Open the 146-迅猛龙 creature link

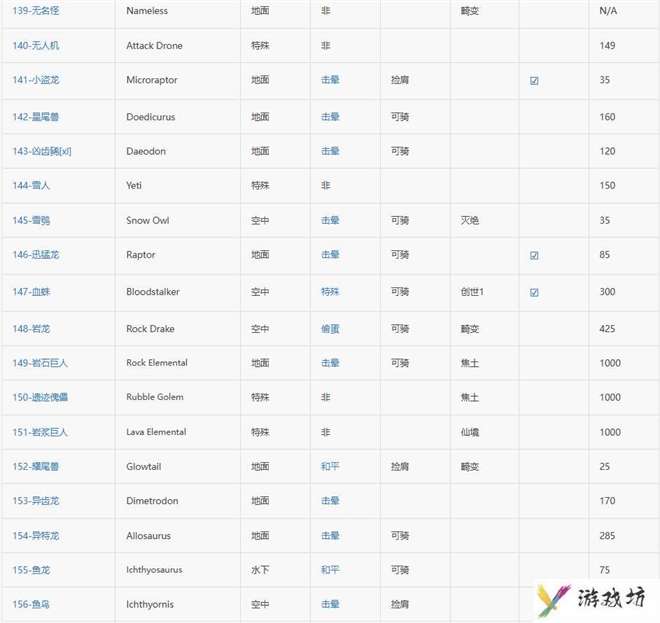36,255
